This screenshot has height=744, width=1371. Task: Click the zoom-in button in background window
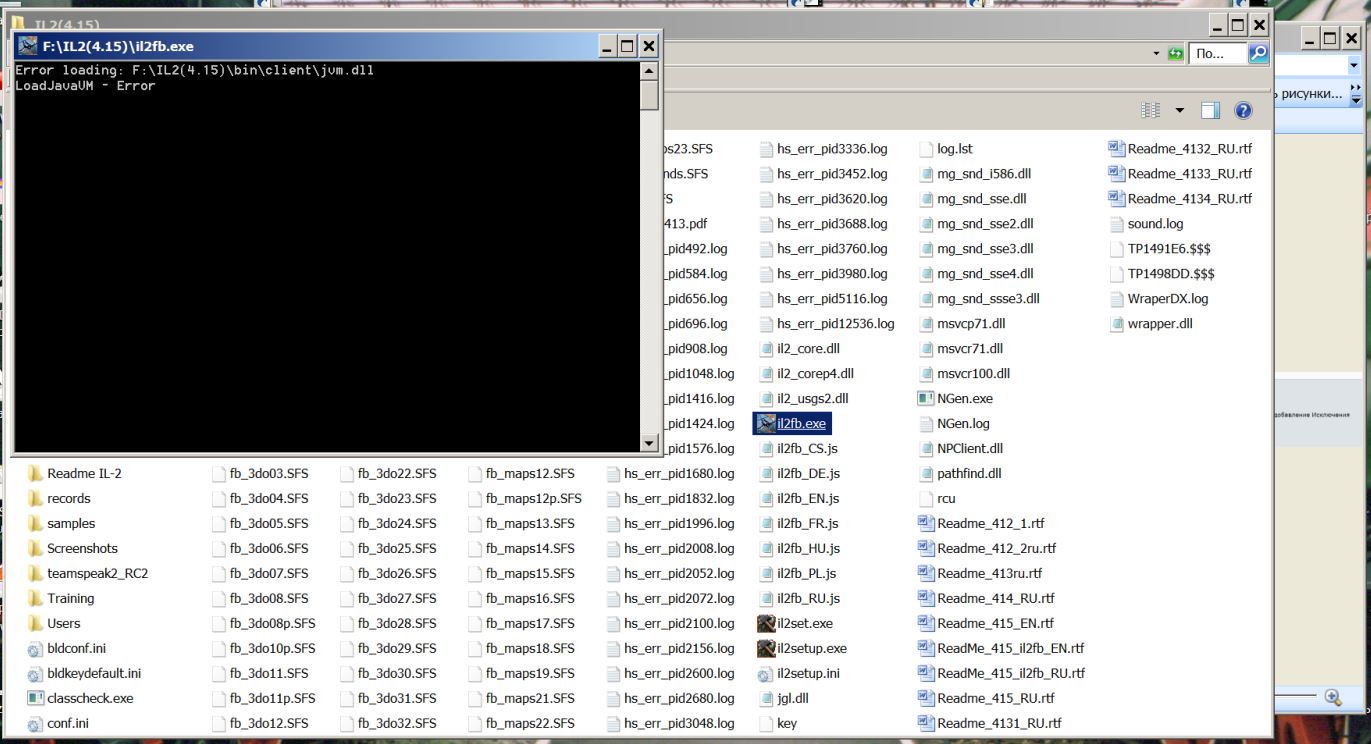[1332, 698]
